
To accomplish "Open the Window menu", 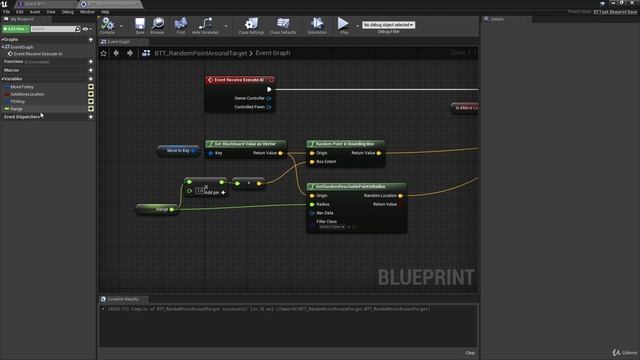I will pos(87,12).
